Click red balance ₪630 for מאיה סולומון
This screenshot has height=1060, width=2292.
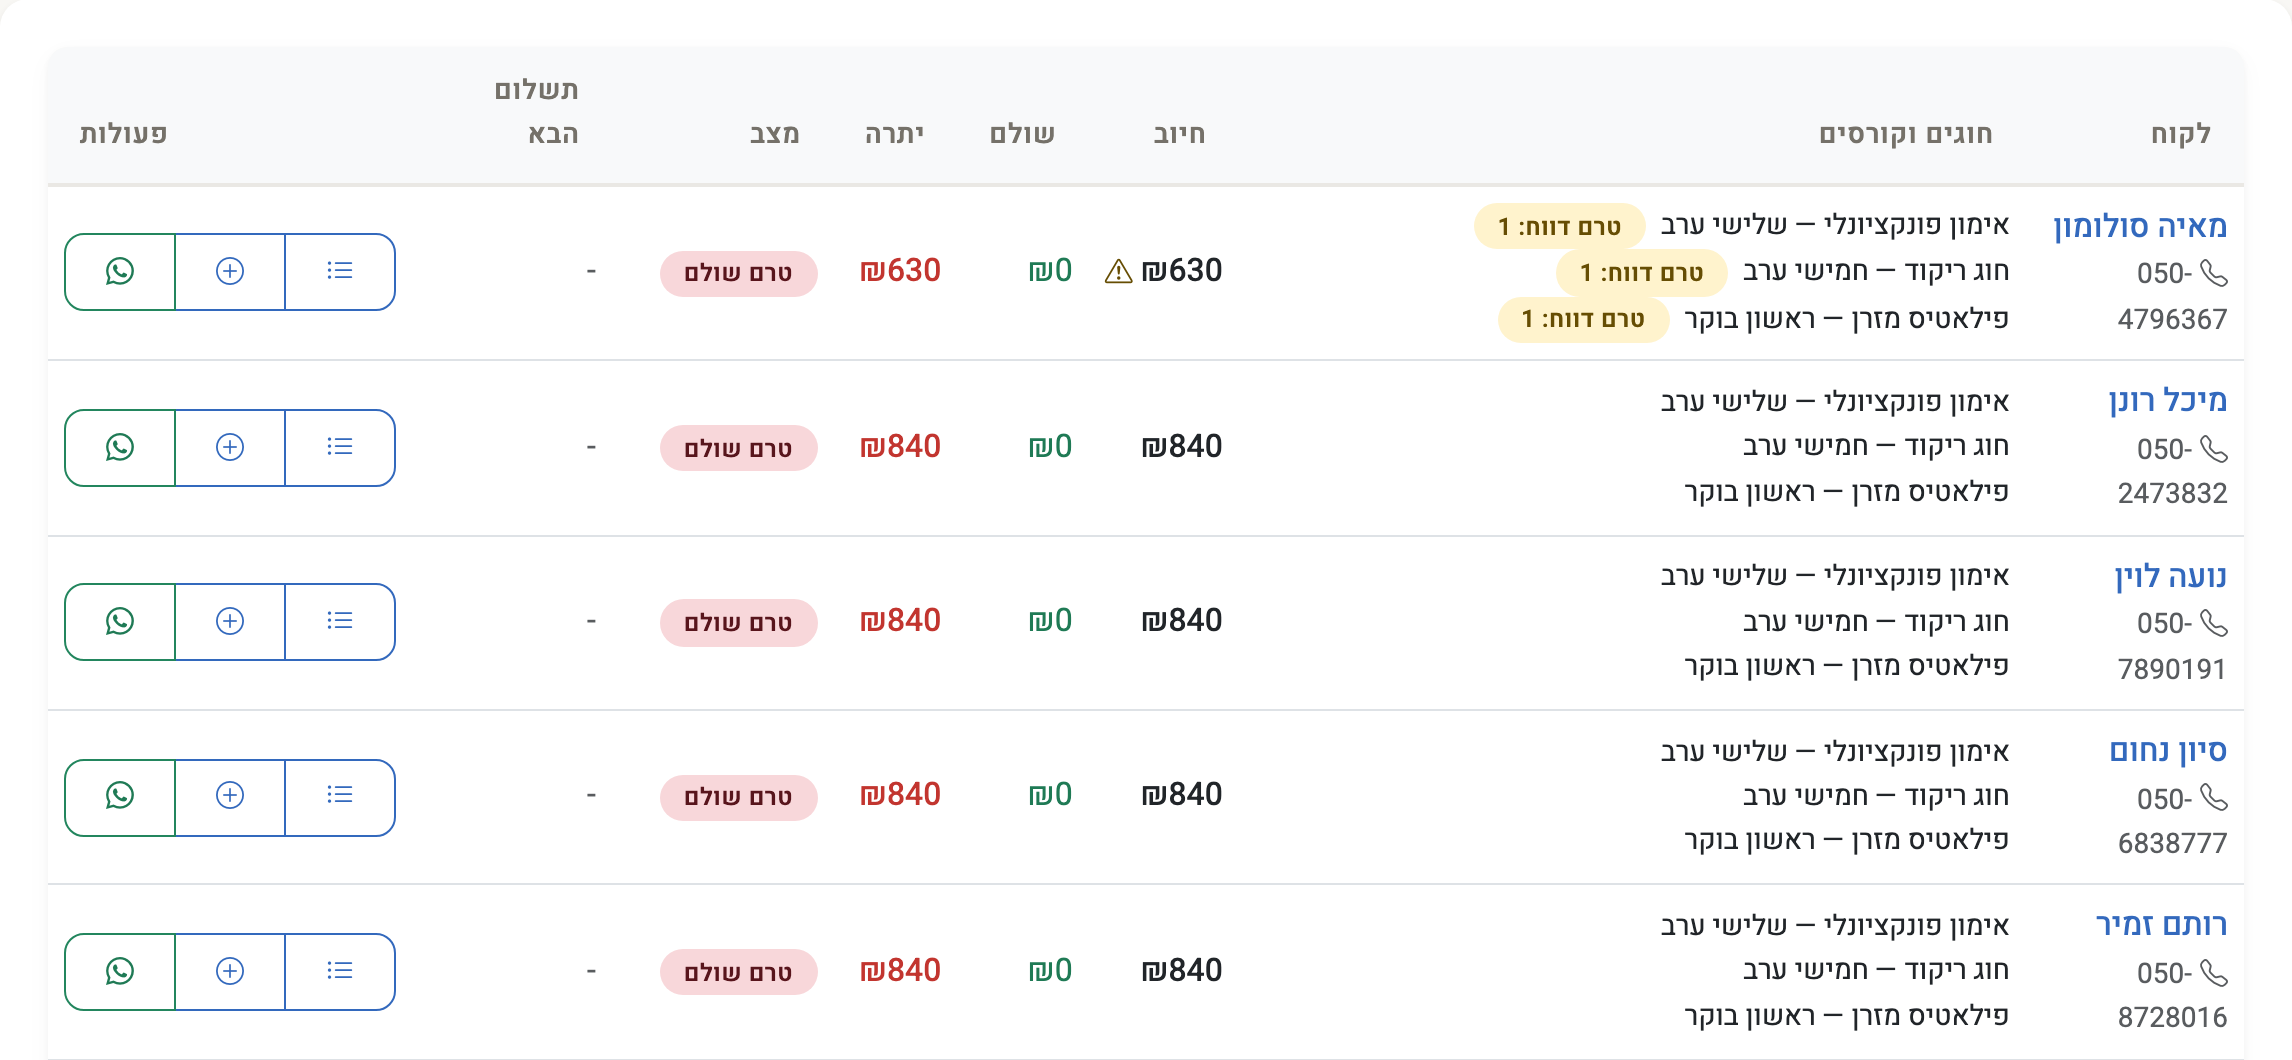[x=900, y=271]
